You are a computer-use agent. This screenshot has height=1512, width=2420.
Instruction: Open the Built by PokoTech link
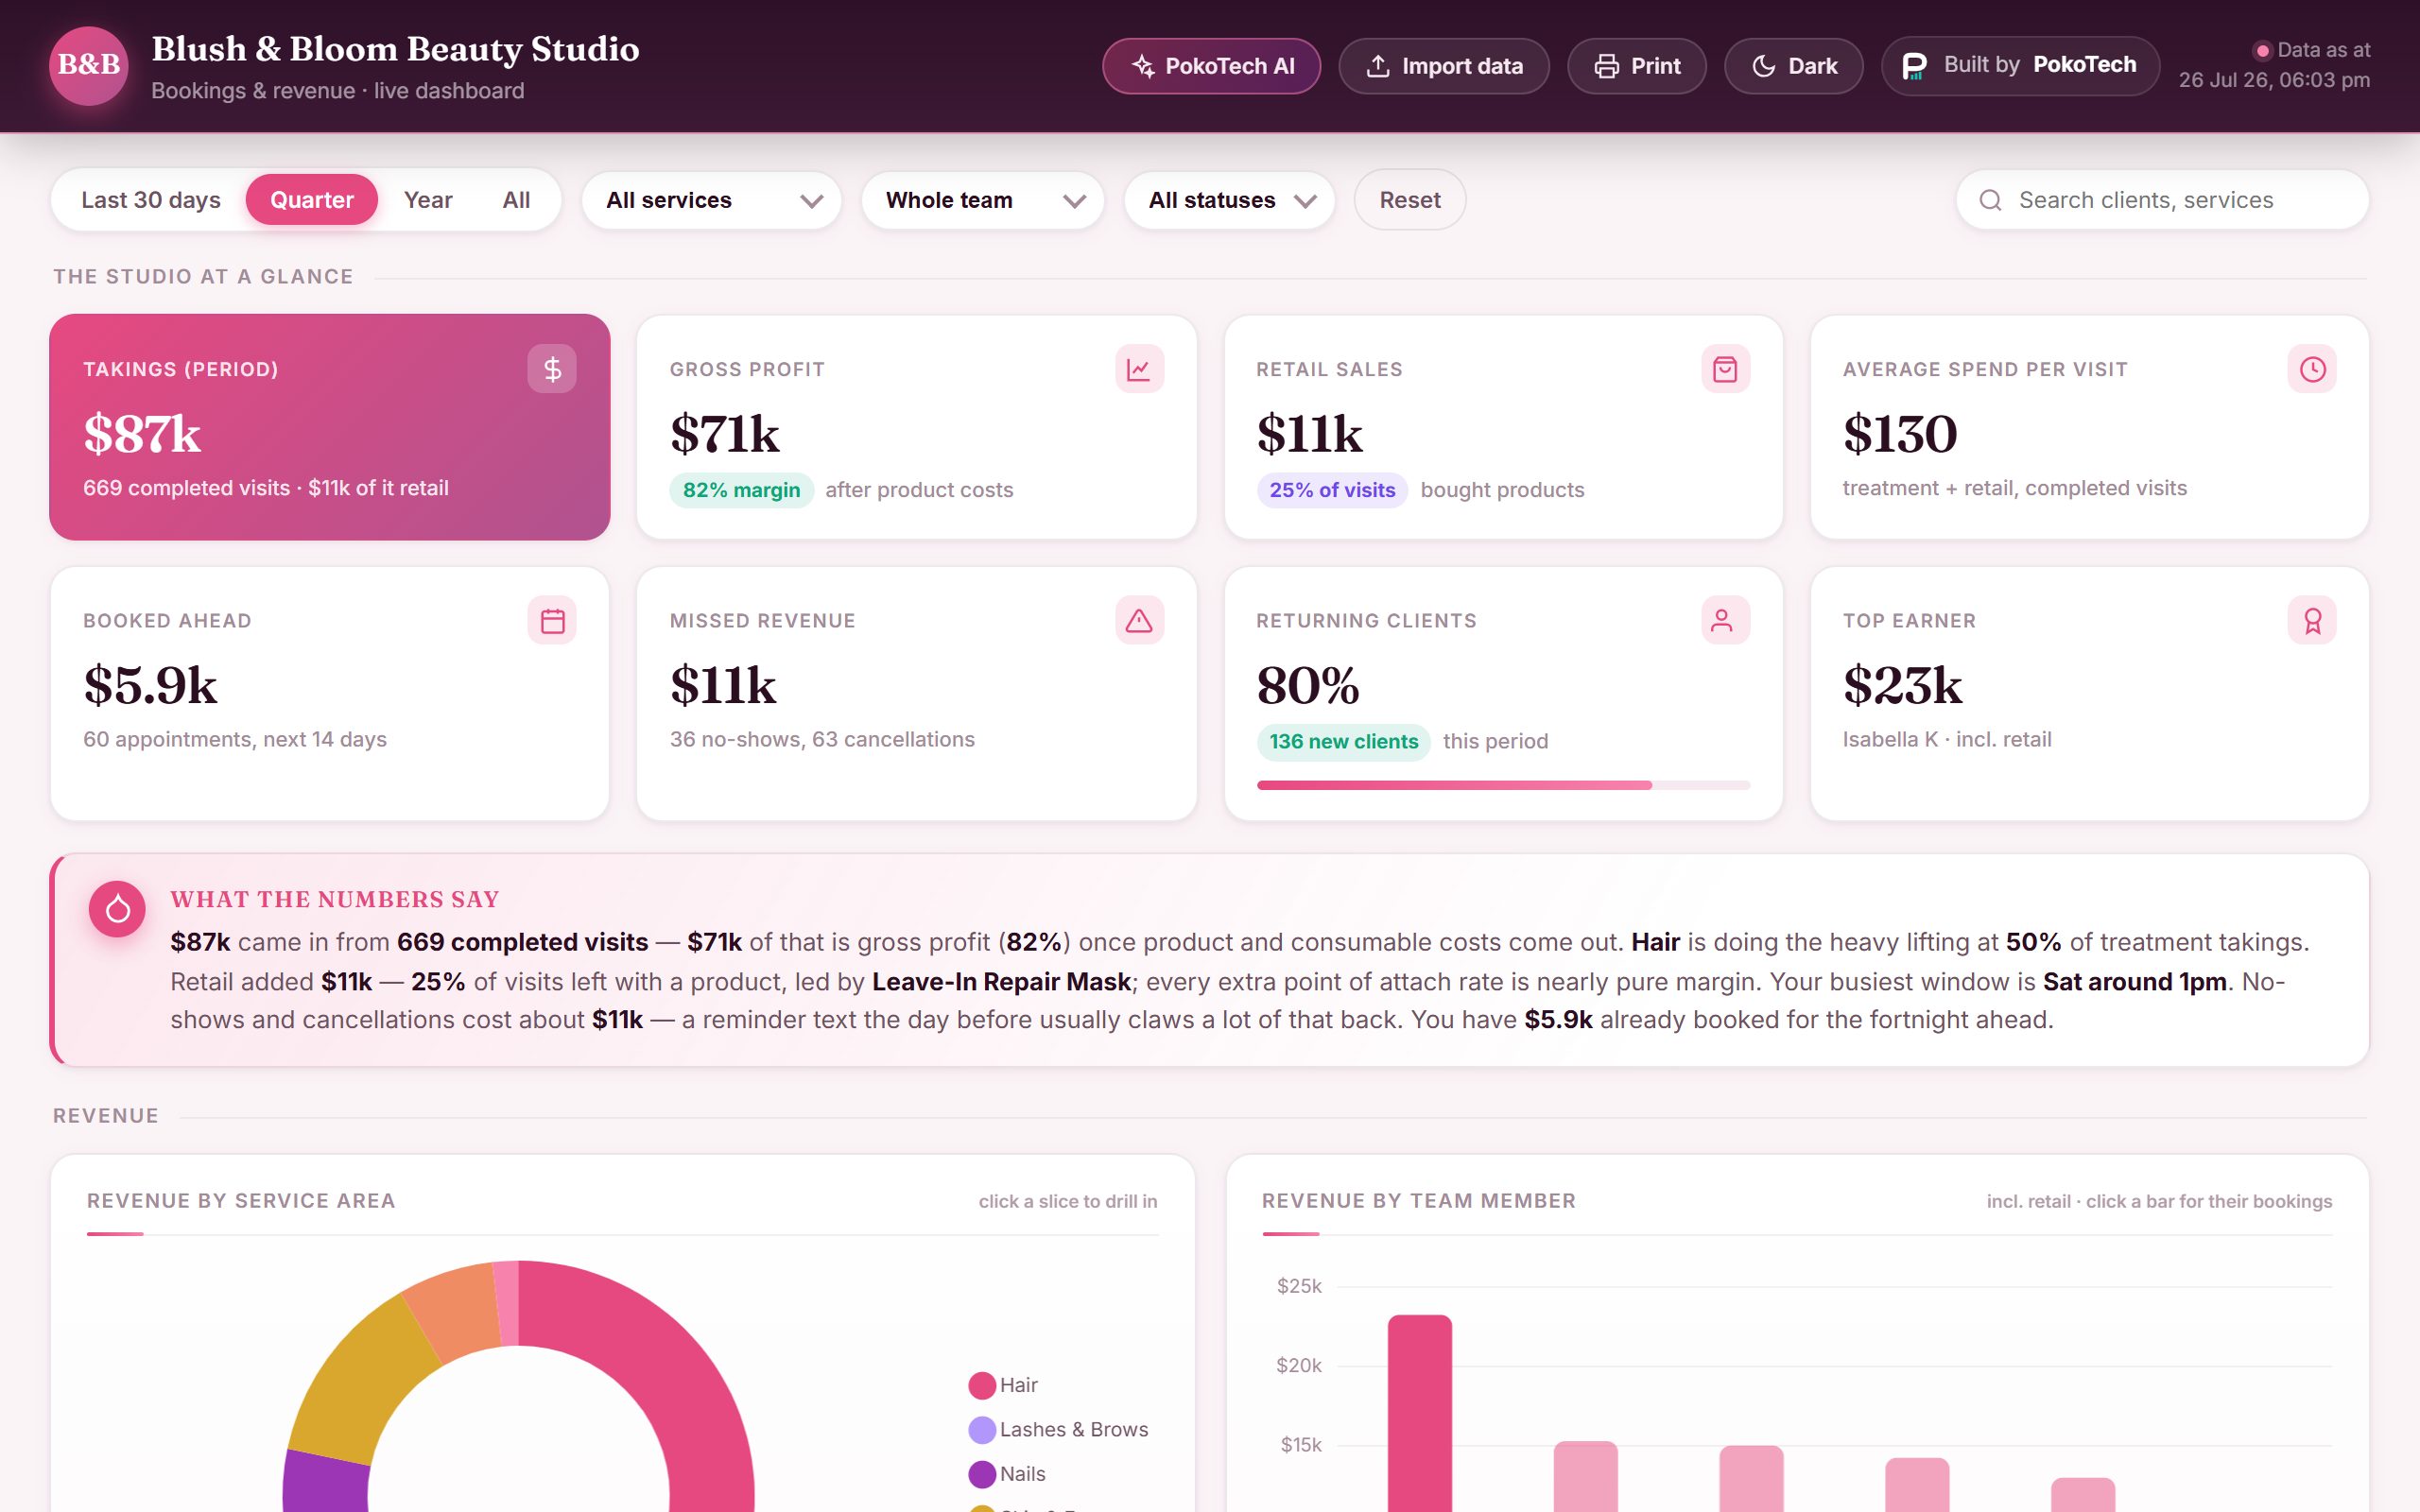click(2020, 66)
